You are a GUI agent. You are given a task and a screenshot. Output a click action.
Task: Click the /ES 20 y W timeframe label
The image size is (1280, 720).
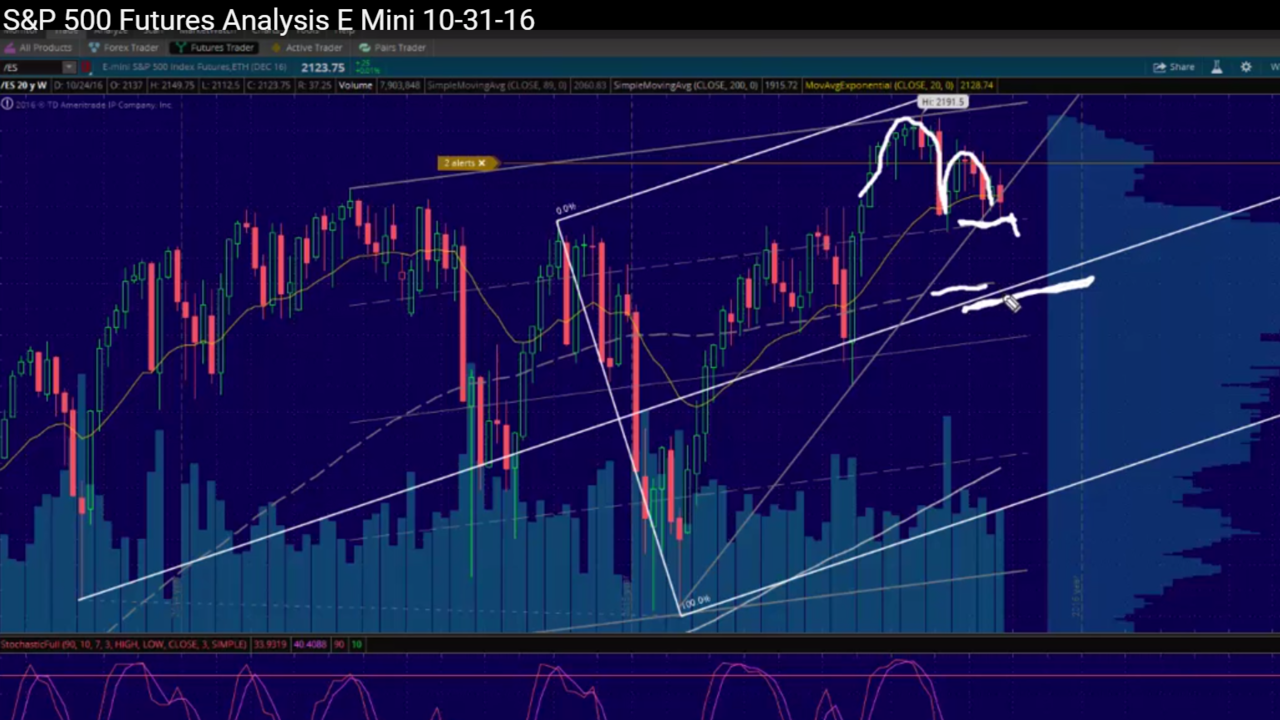tap(23, 85)
